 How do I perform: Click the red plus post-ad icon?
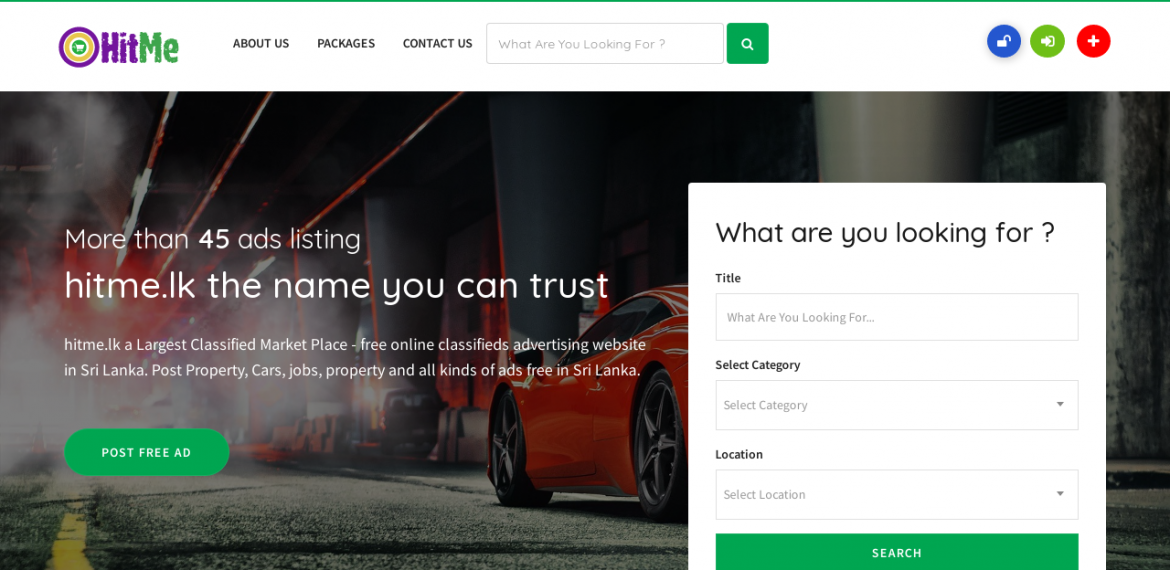point(1093,41)
